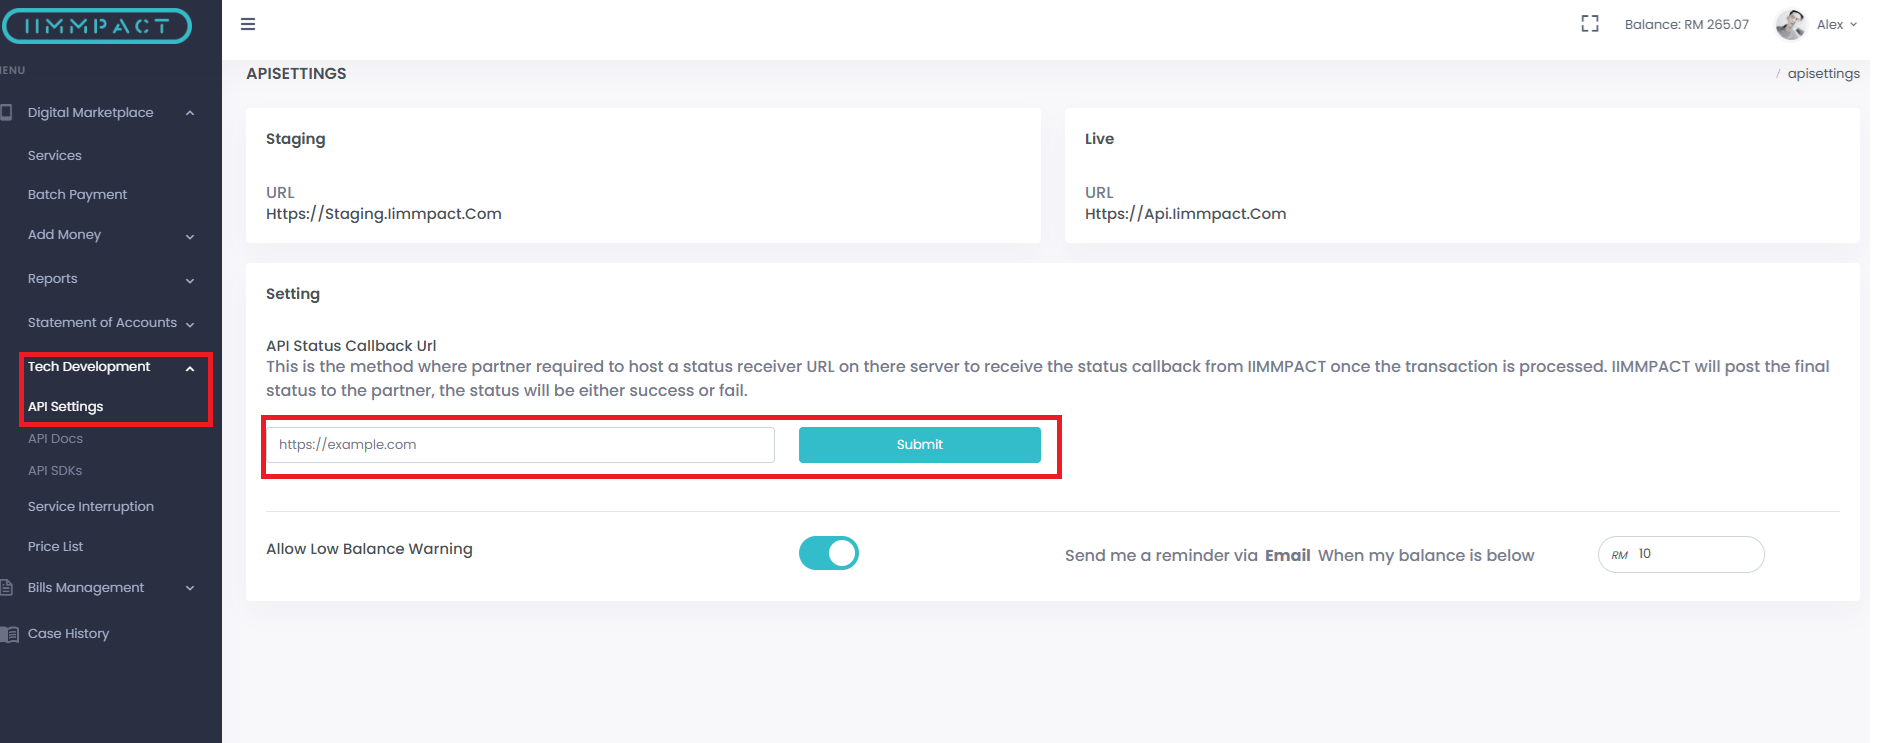Open API Docs in sidebar
Image resolution: width=1886 pixels, height=743 pixels.
[55, 439]
